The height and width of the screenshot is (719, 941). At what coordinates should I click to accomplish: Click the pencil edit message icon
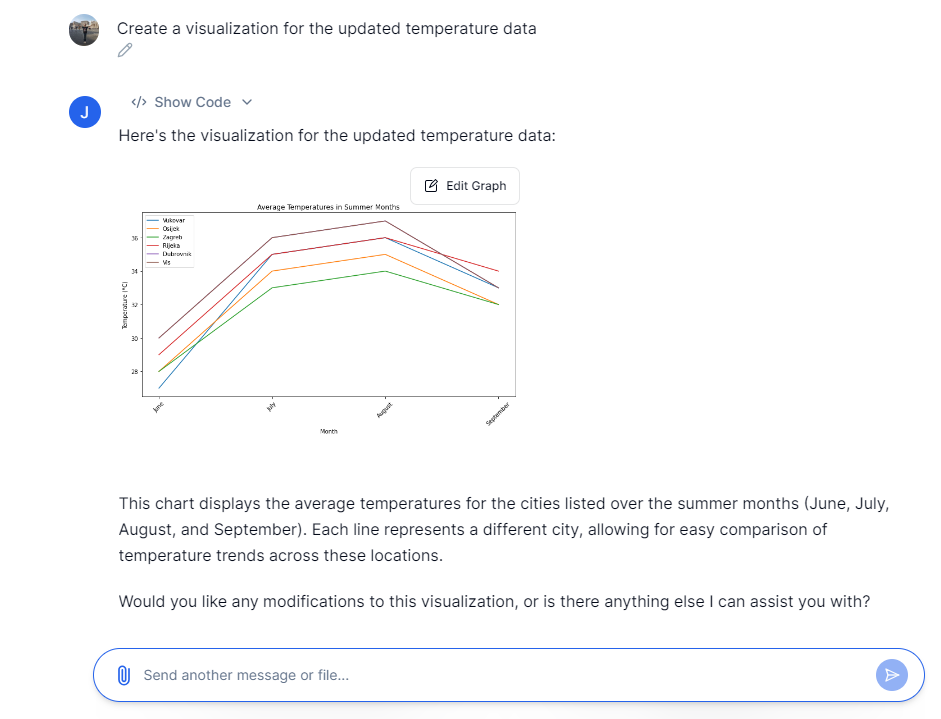(x=125, y=50)
